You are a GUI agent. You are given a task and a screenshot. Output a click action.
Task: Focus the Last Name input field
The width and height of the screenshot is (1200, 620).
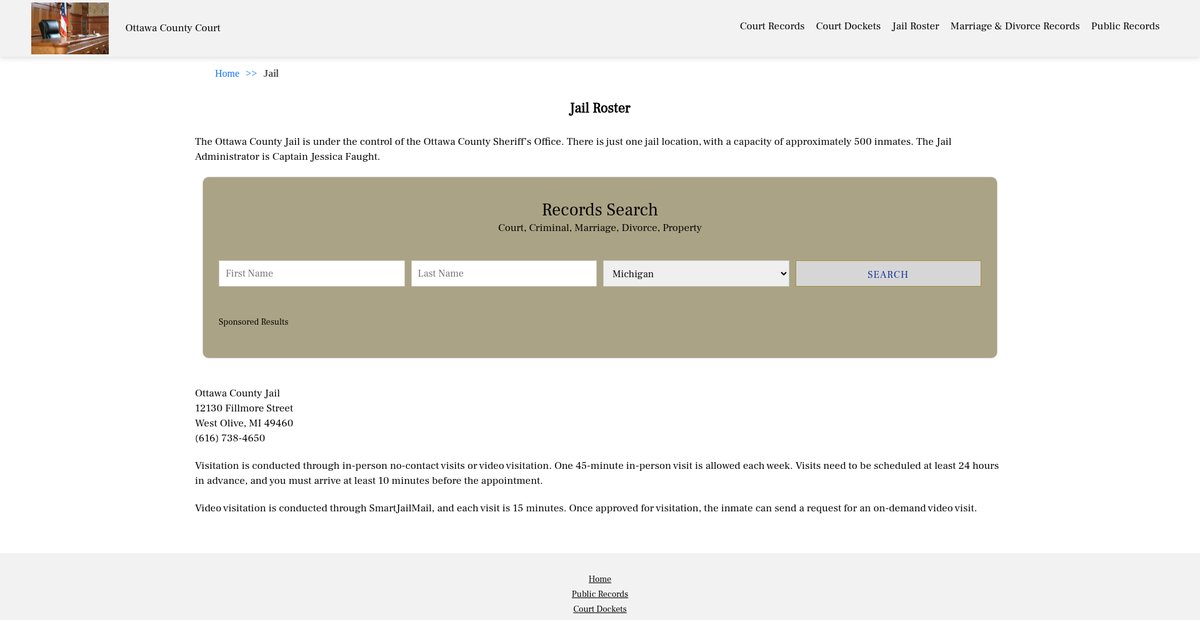pos(503,274)
